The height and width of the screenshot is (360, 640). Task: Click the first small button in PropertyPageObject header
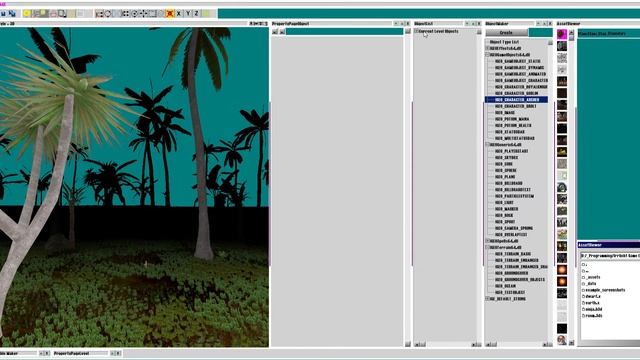275,31
